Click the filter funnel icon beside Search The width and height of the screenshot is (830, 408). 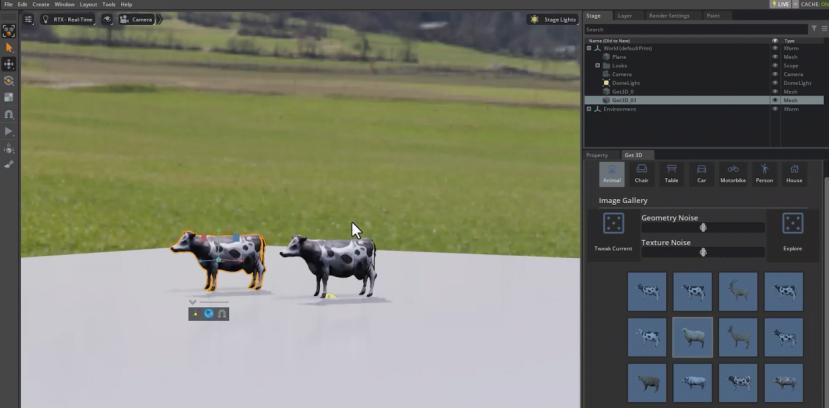814,29
